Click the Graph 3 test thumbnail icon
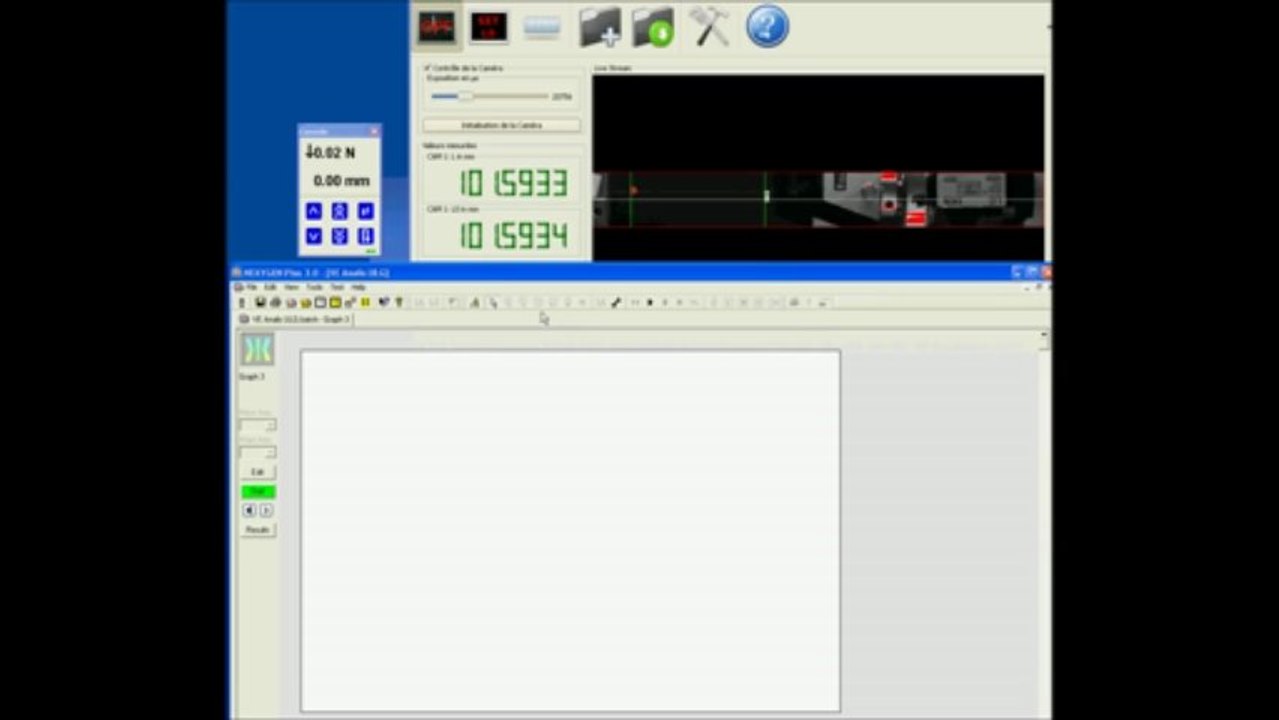The height and width of the screenshot is (720, 1279). click(257, 349)
